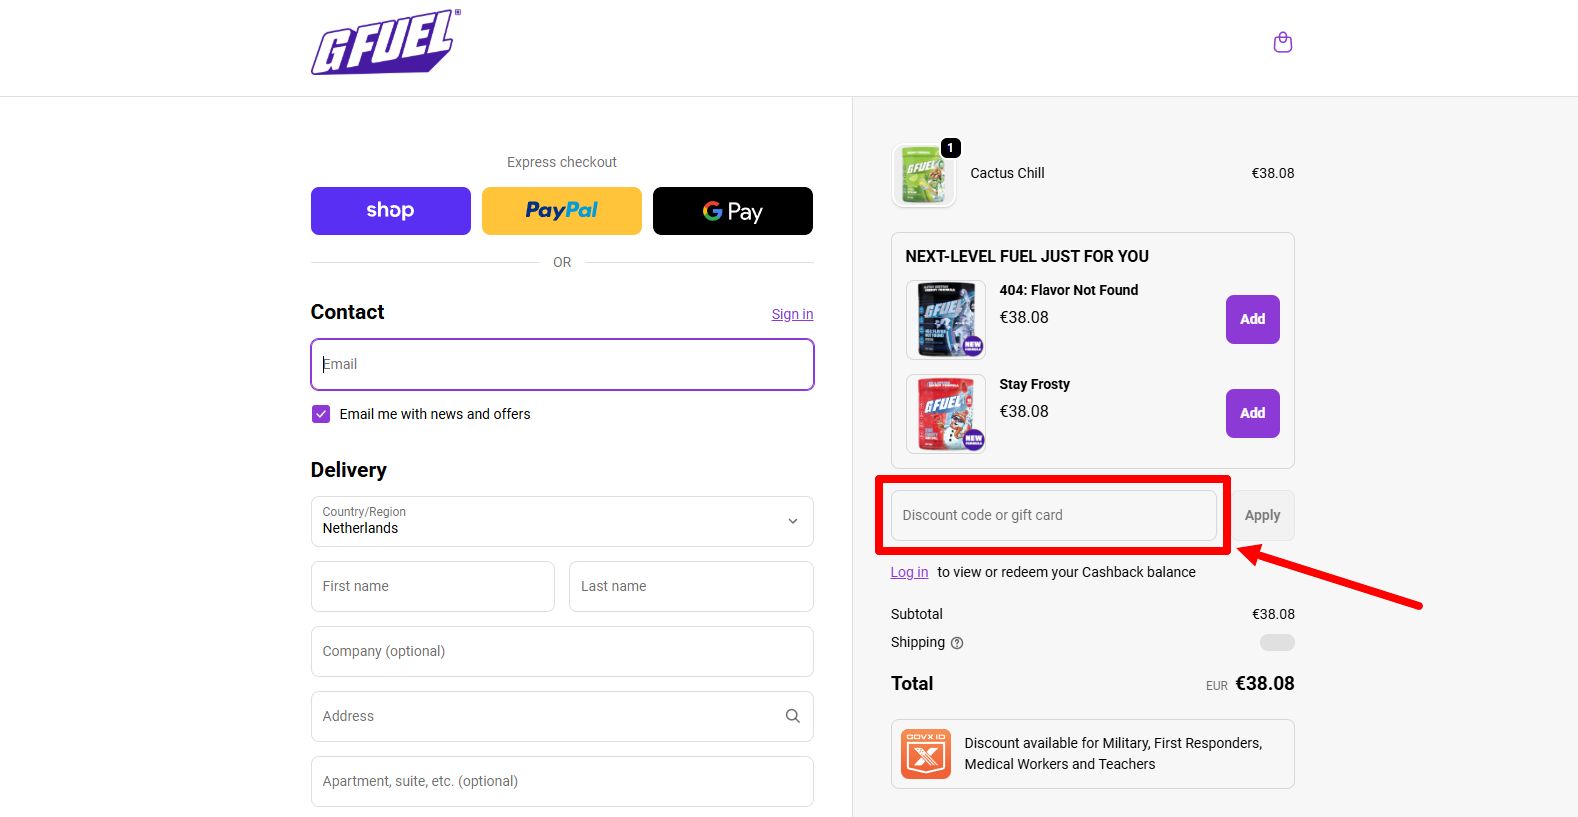Add 404: Flavor Not Found to order

[1253, 319]
